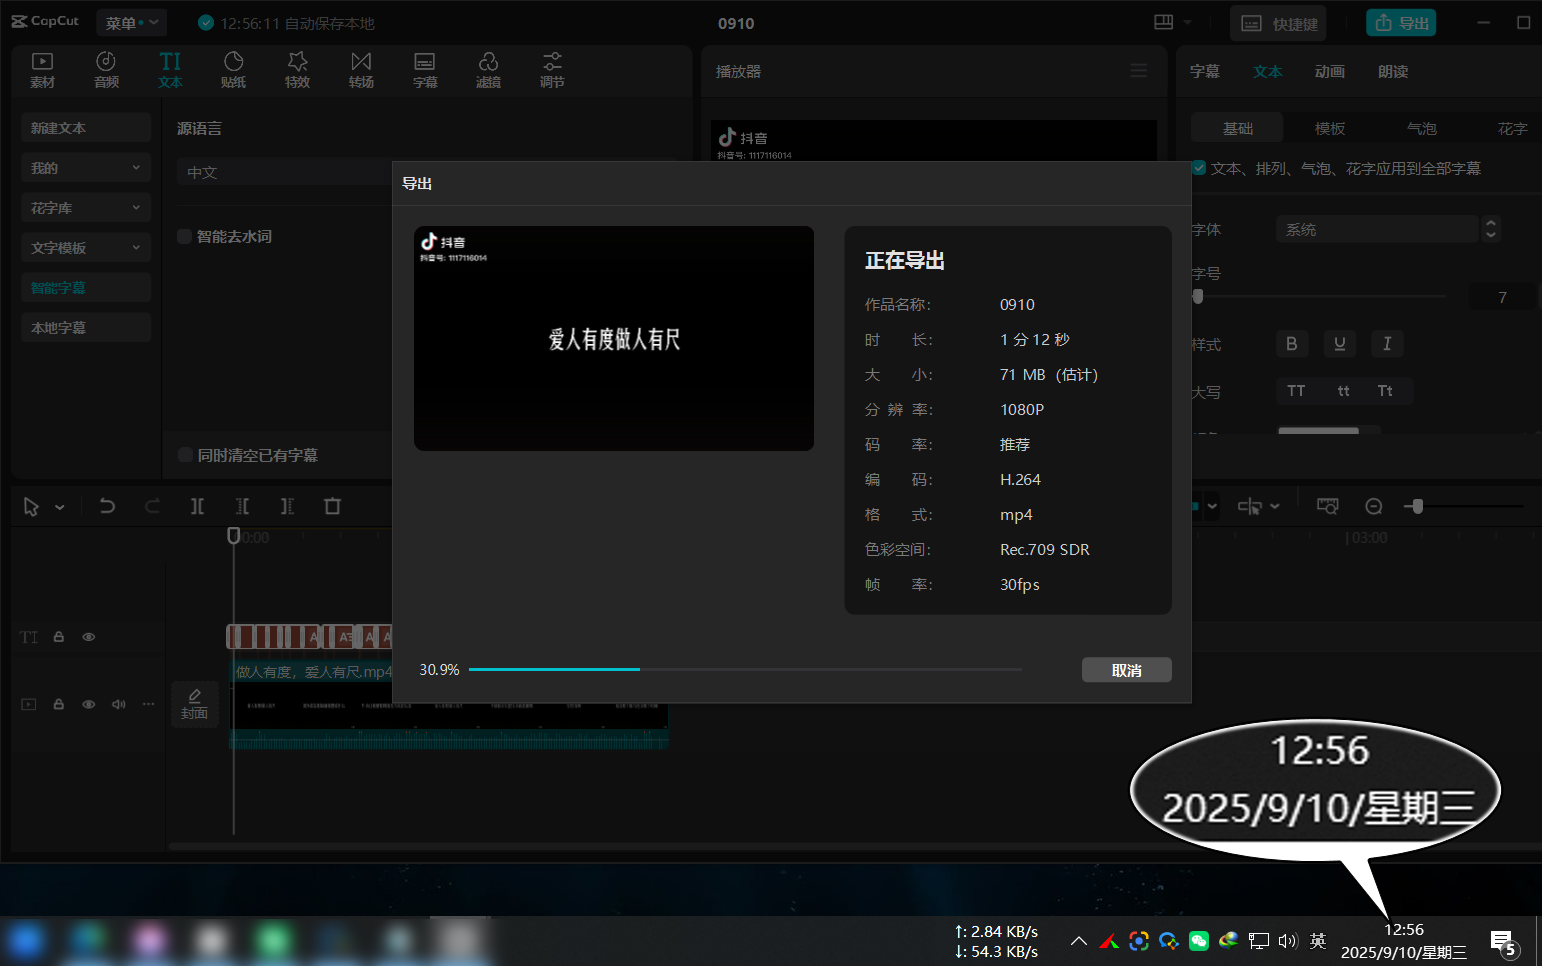This screenshot has width=1542, height=966.
Task: Switch to the 动画 tab in properties
Action: [x=1329, y=71]
